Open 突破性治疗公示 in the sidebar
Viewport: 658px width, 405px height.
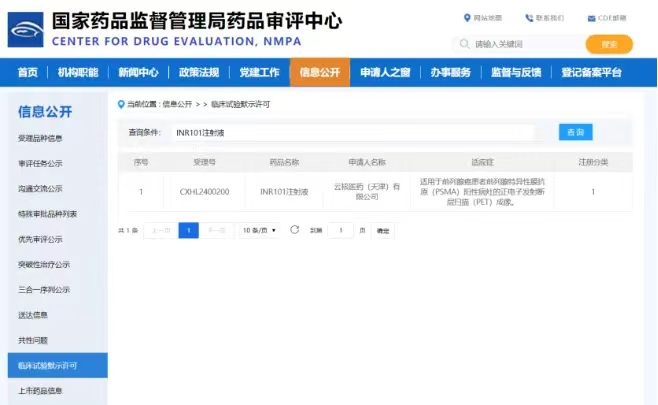44,264
